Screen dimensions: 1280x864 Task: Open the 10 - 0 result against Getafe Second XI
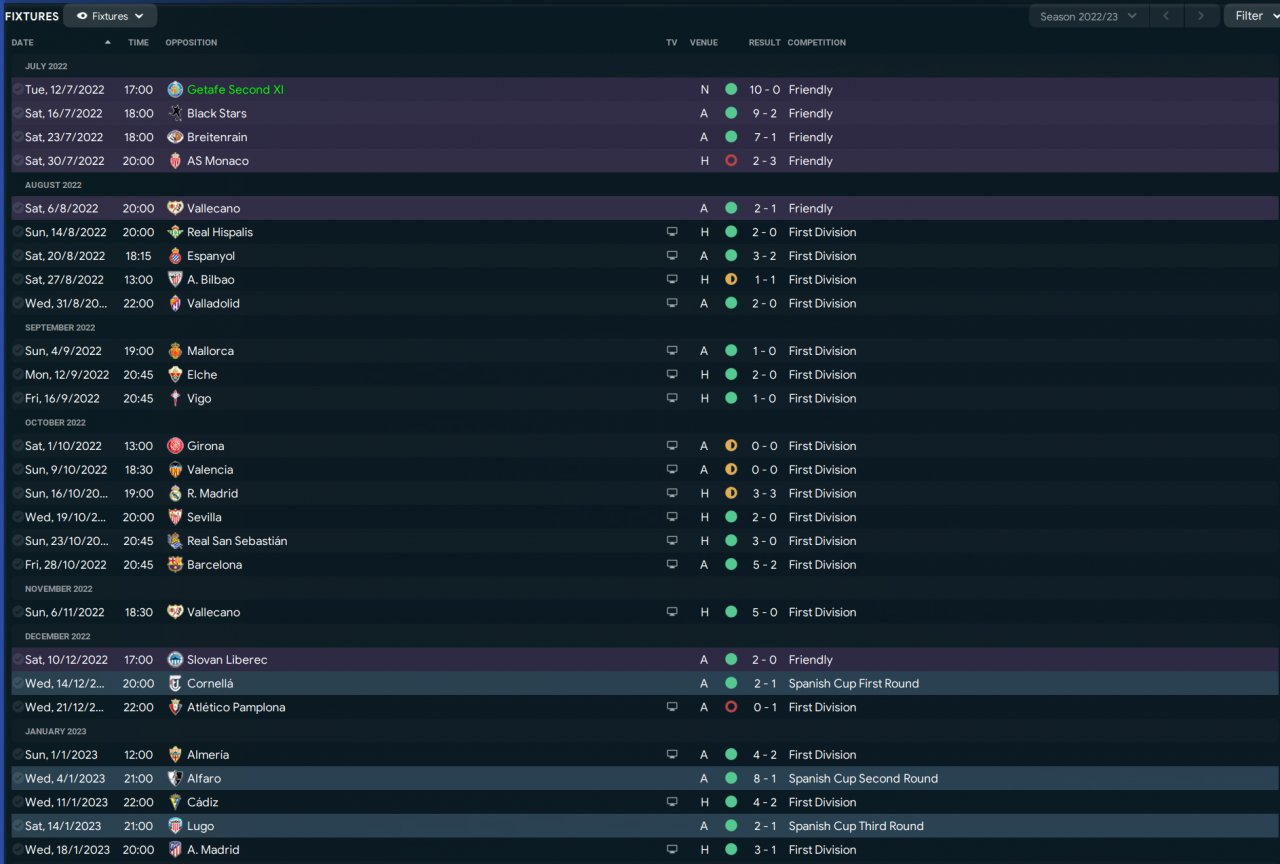click(x=764, y=89)
